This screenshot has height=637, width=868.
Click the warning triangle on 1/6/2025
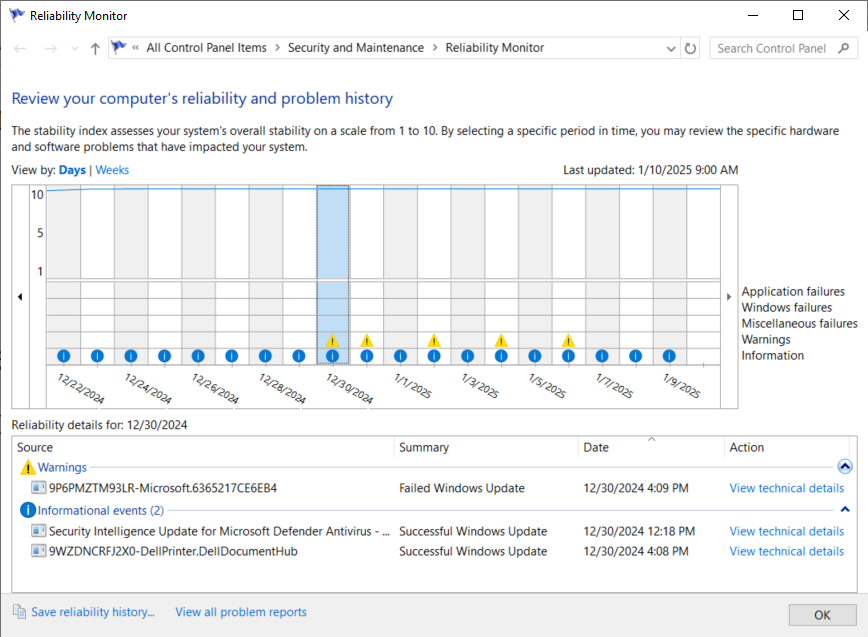(x=569, y=340)
